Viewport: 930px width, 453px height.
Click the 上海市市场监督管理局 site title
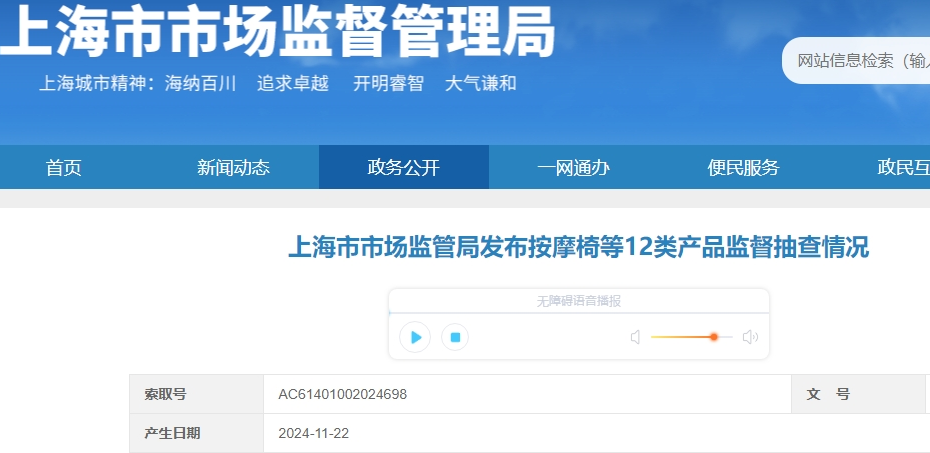point(278,31)
